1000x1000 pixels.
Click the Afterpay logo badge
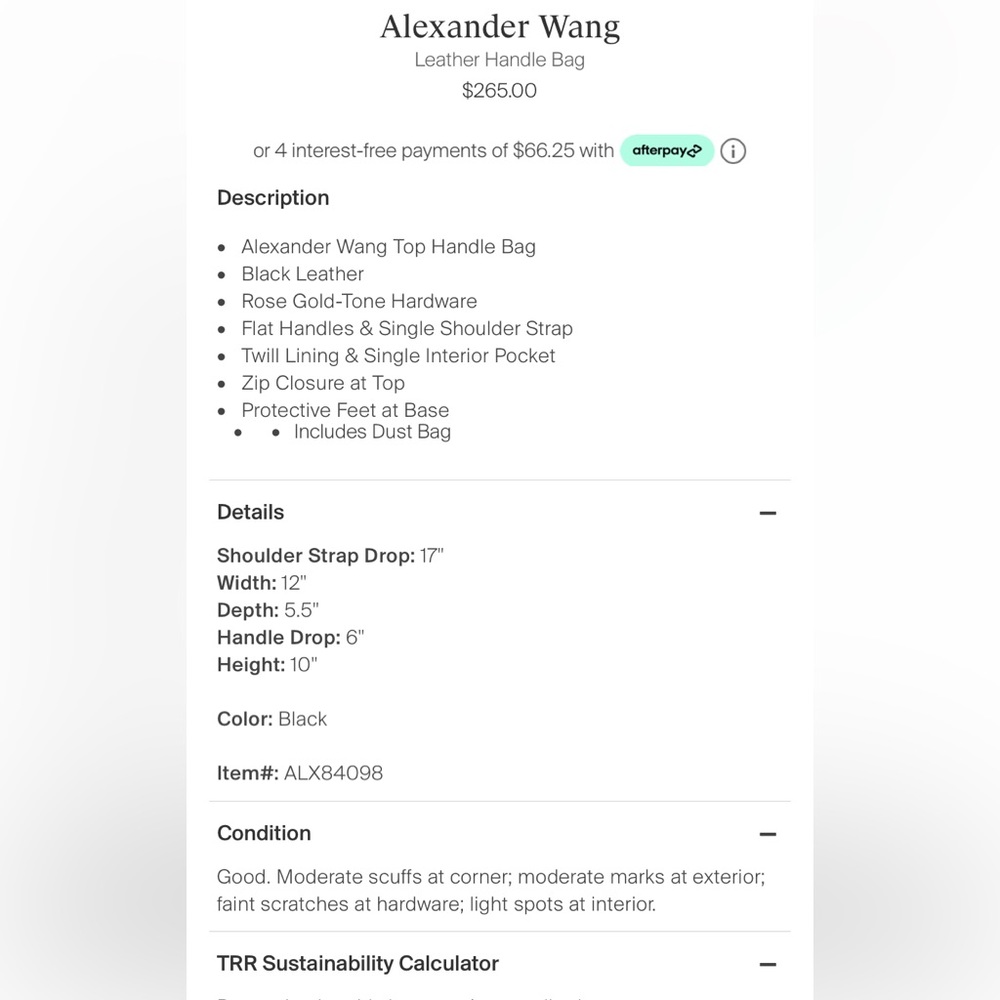click(666, 151)
